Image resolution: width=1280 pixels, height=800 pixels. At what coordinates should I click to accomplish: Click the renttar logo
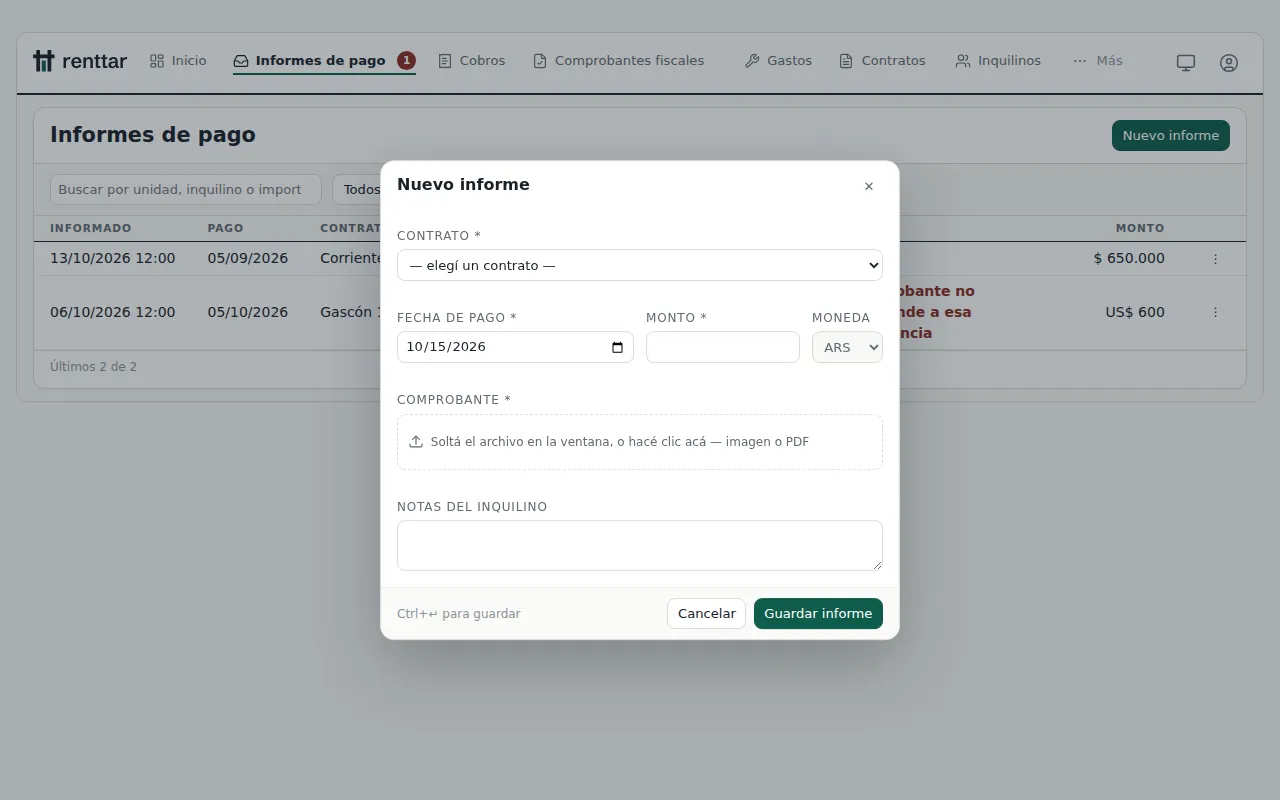[x=80, y=61]
